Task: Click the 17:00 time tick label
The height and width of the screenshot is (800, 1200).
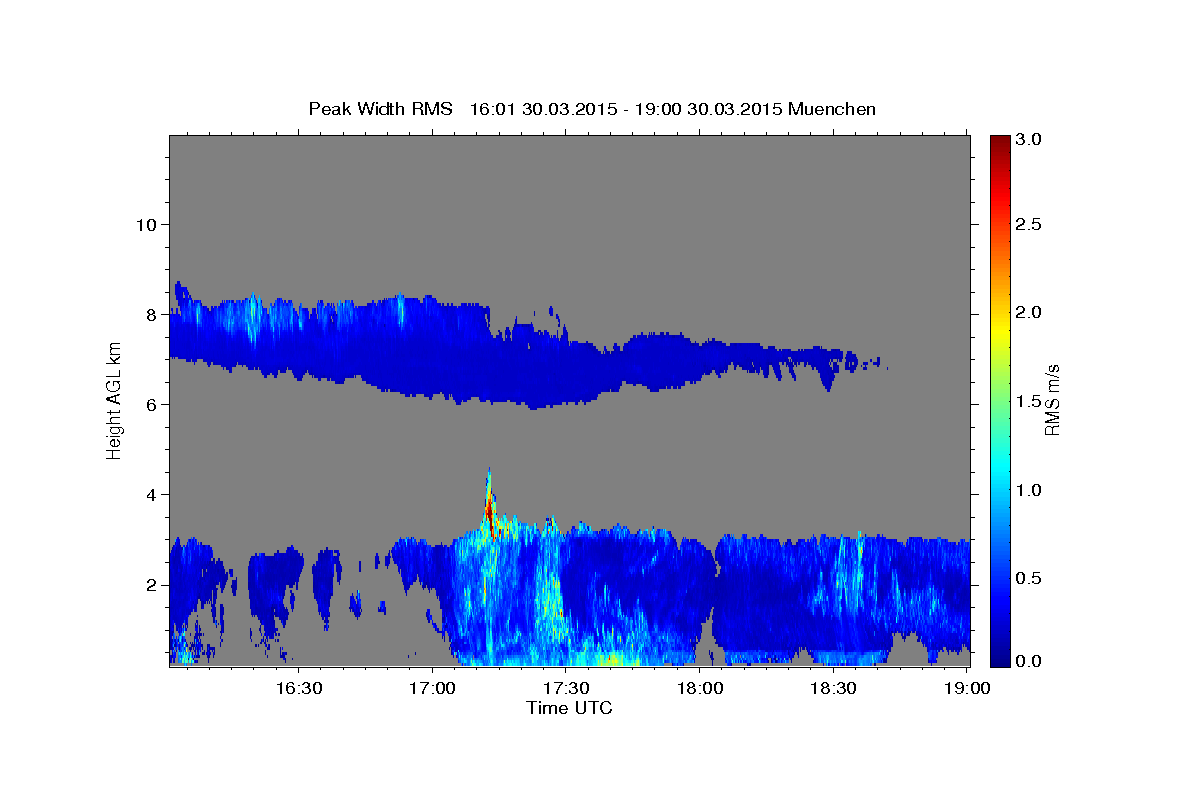Action: point(432,688)
